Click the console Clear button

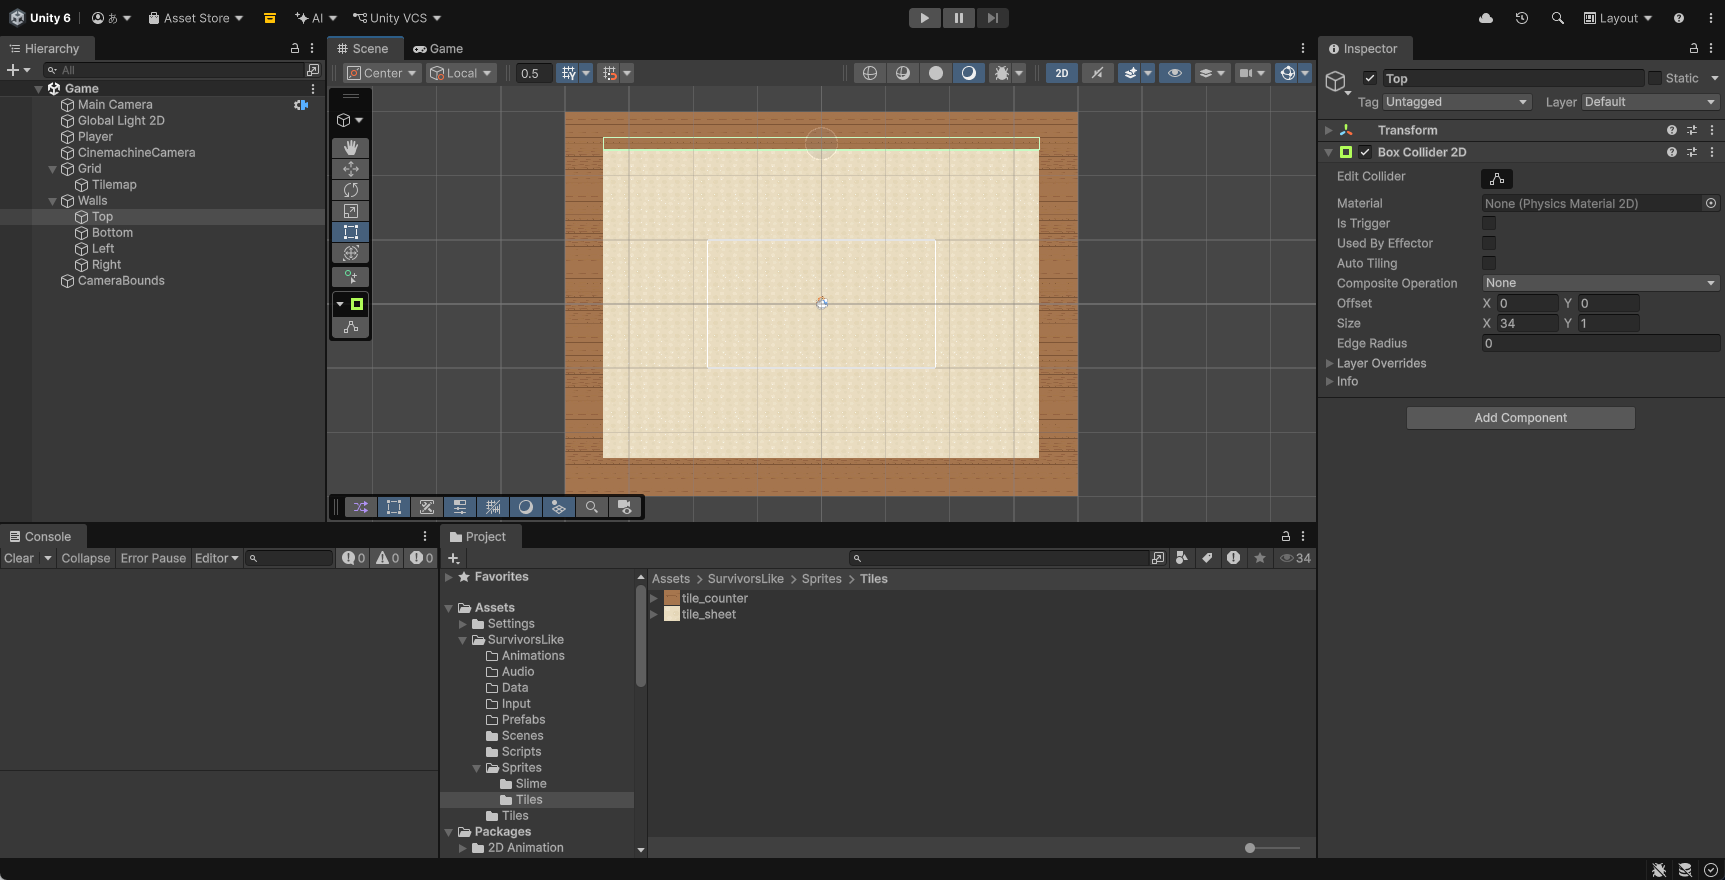tap(19, 558)
